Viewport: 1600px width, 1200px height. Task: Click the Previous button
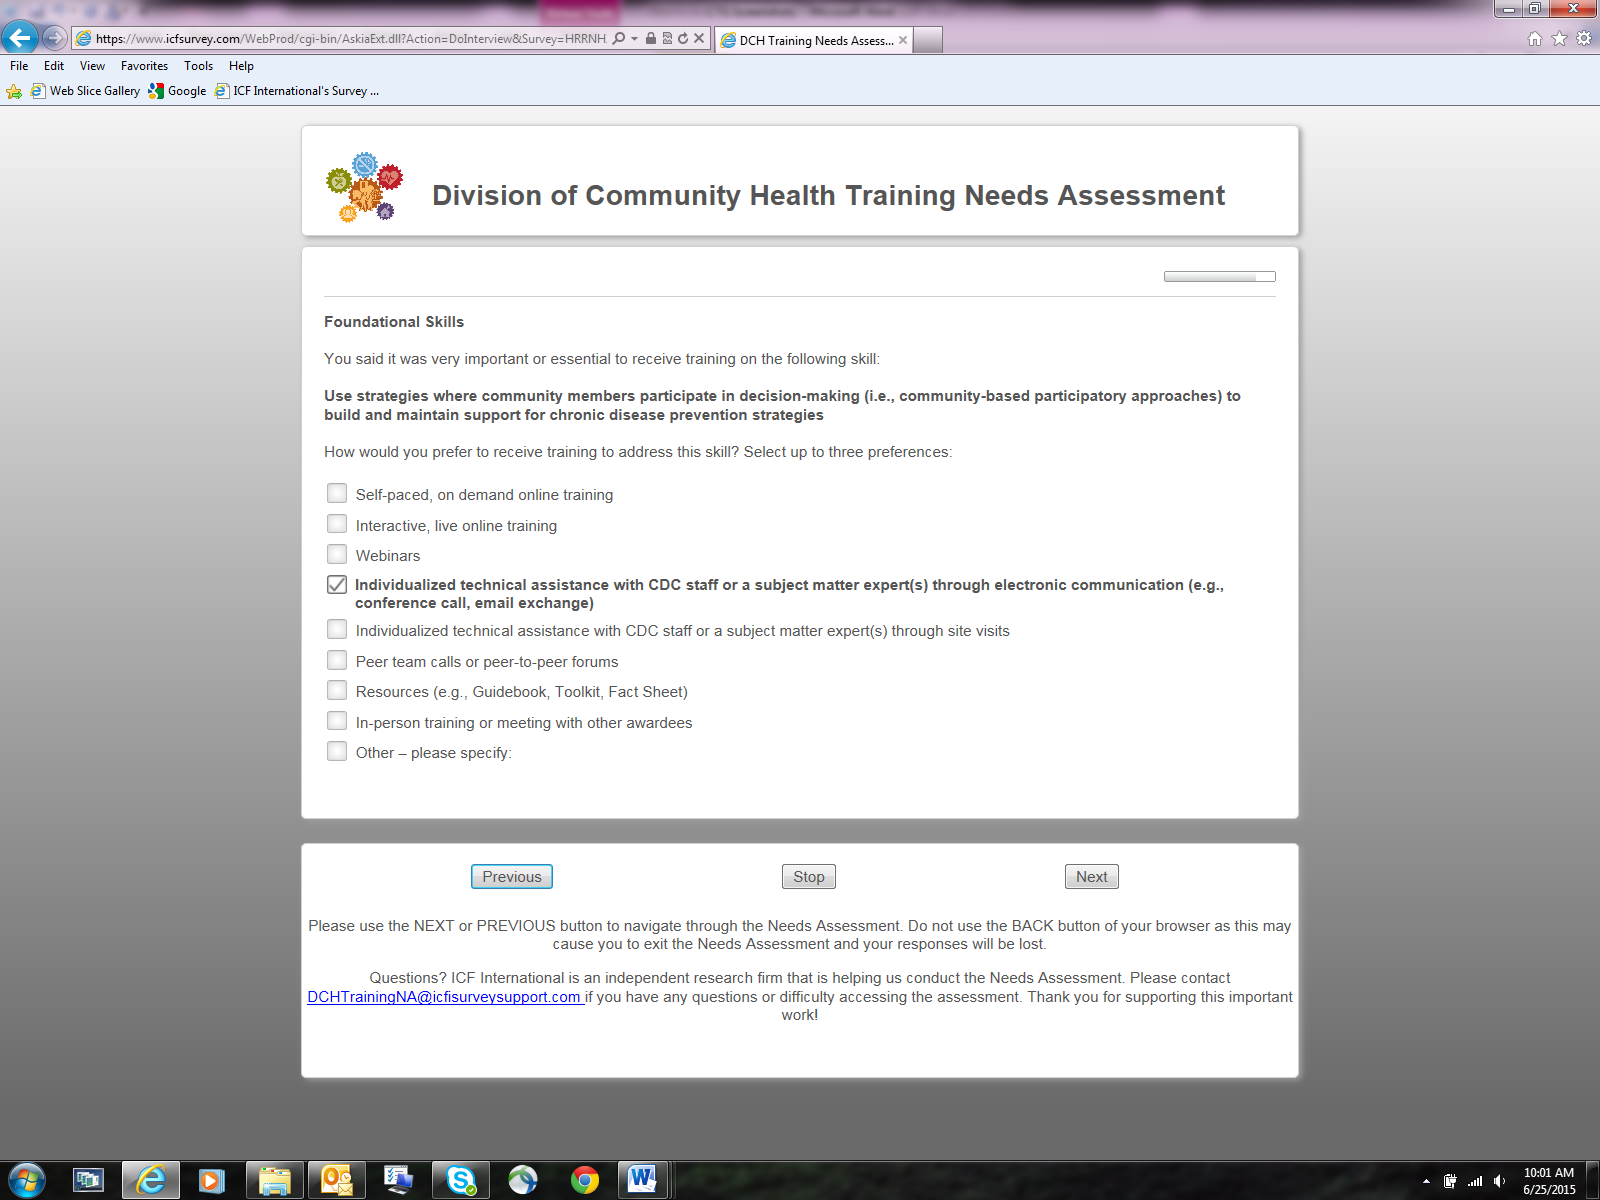click(x=512, y=877)
